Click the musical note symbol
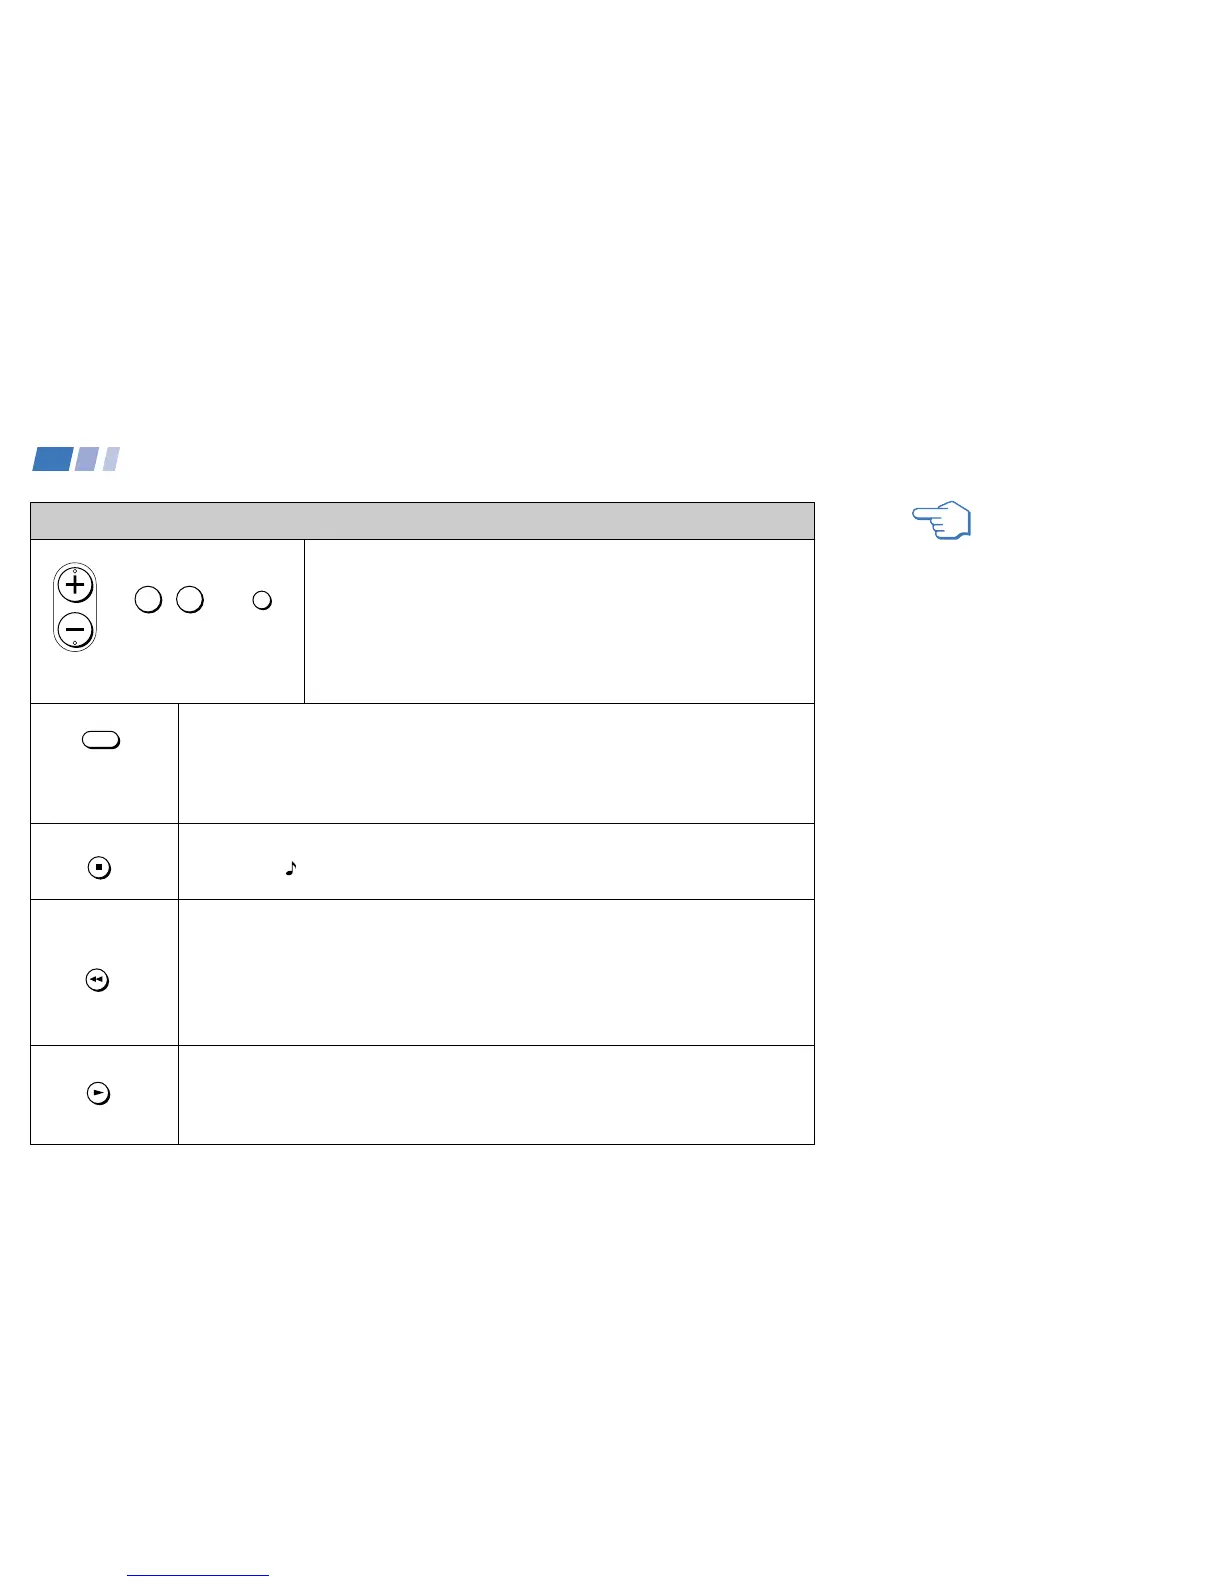The width and height of the screenshot is (1224, 1584). (x=291, y=869)
